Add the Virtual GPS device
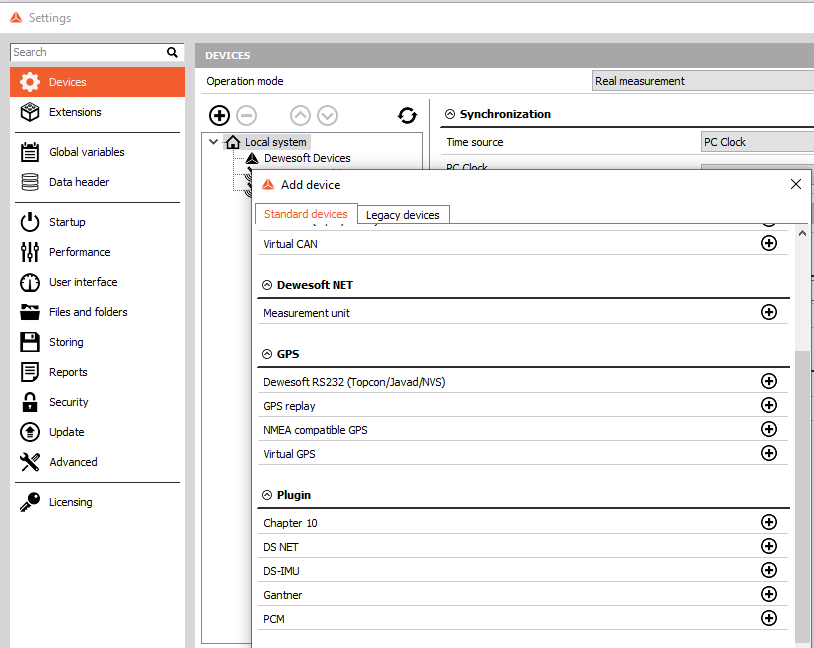 coord(769,453)
